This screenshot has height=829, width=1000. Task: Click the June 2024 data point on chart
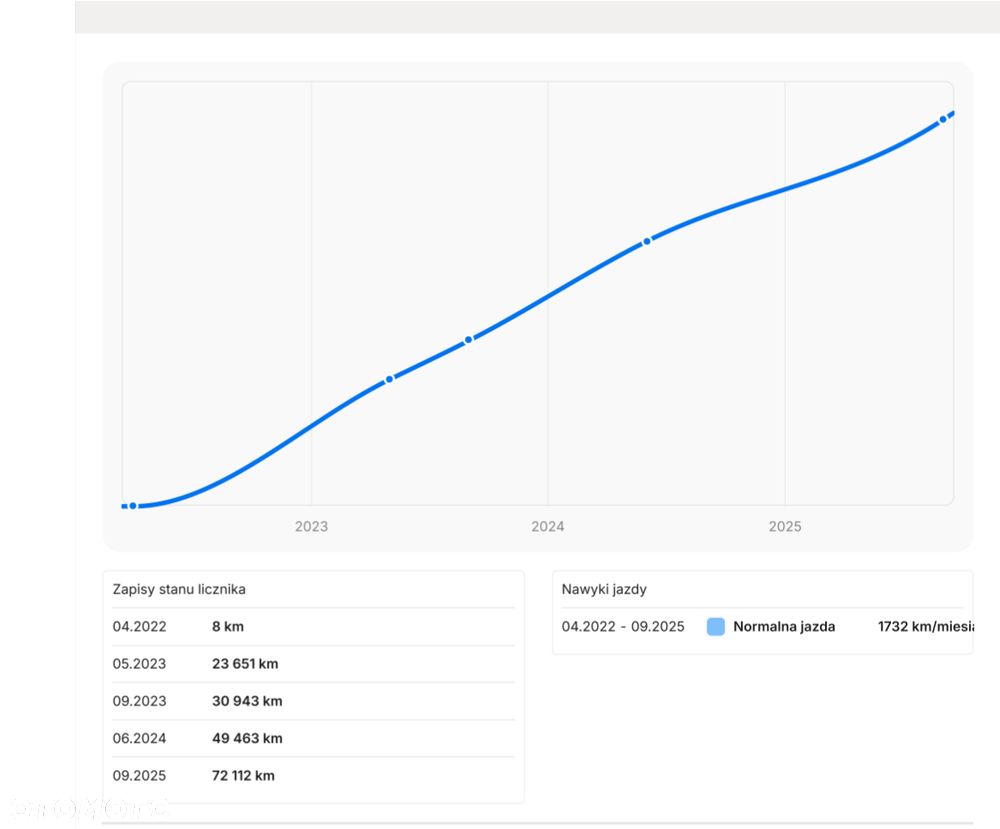point(647,241)
